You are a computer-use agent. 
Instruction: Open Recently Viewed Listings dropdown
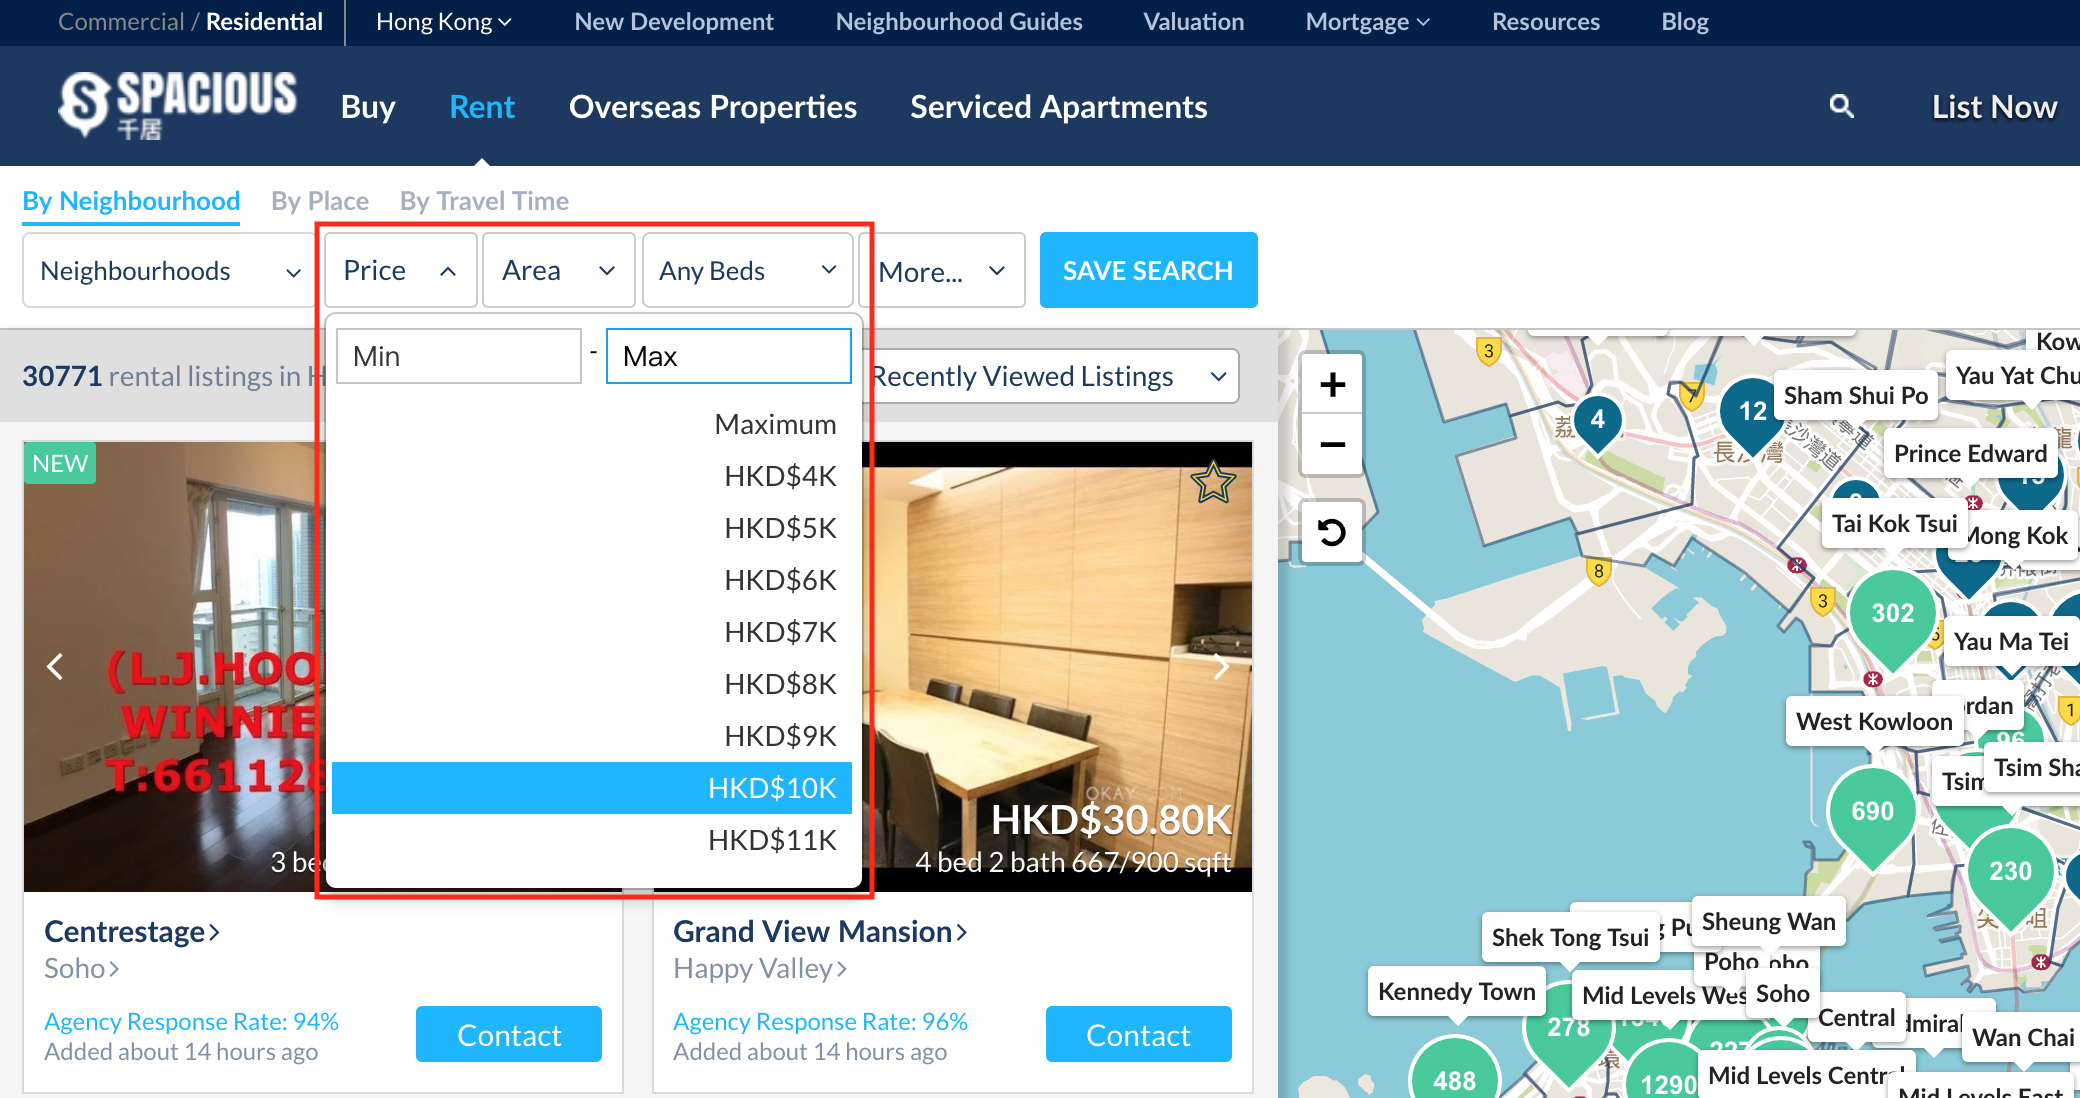[x=1050, y=377]
